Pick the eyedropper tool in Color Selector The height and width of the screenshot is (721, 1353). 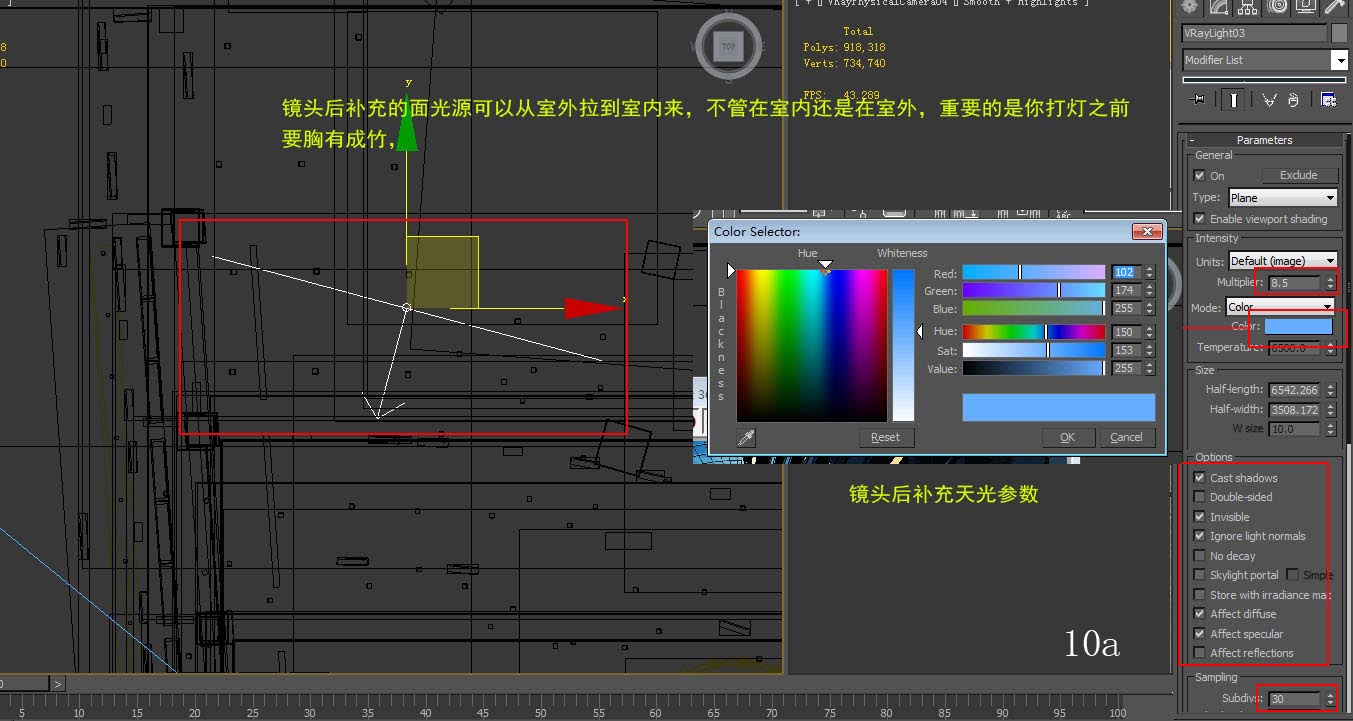click(x=746, y=437)
